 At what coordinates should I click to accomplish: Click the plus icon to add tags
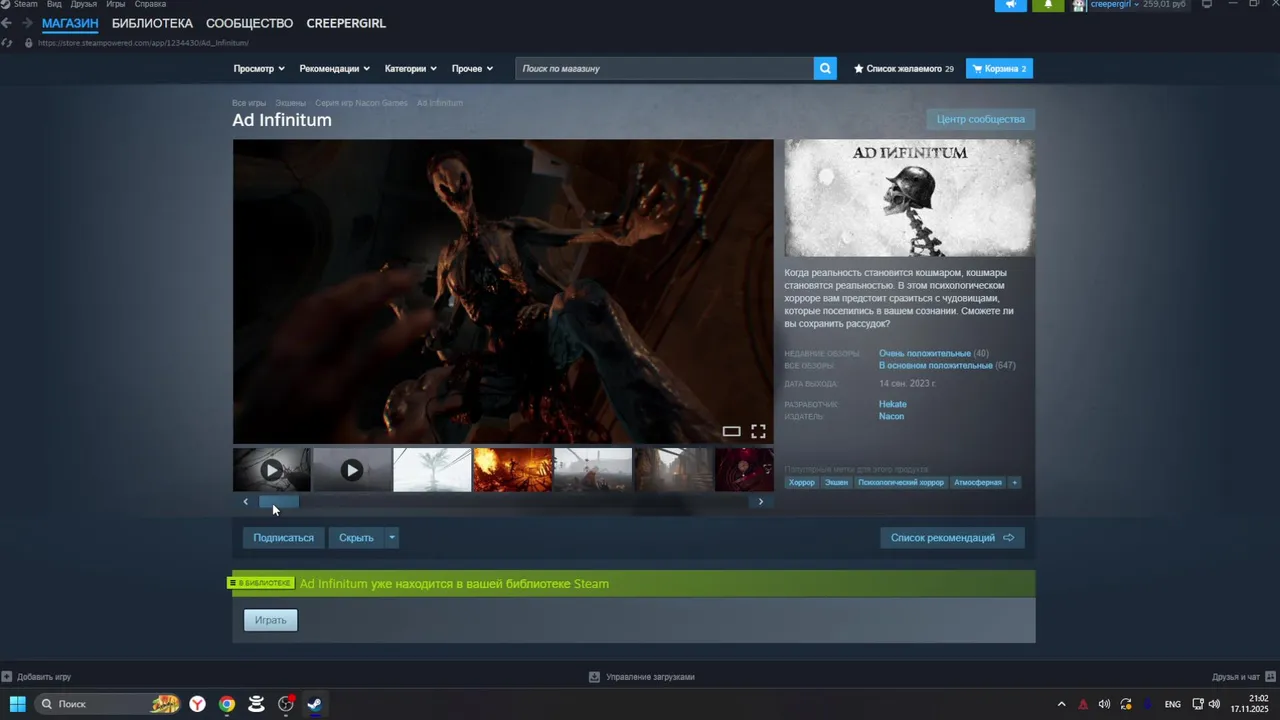click(1014, 483)
